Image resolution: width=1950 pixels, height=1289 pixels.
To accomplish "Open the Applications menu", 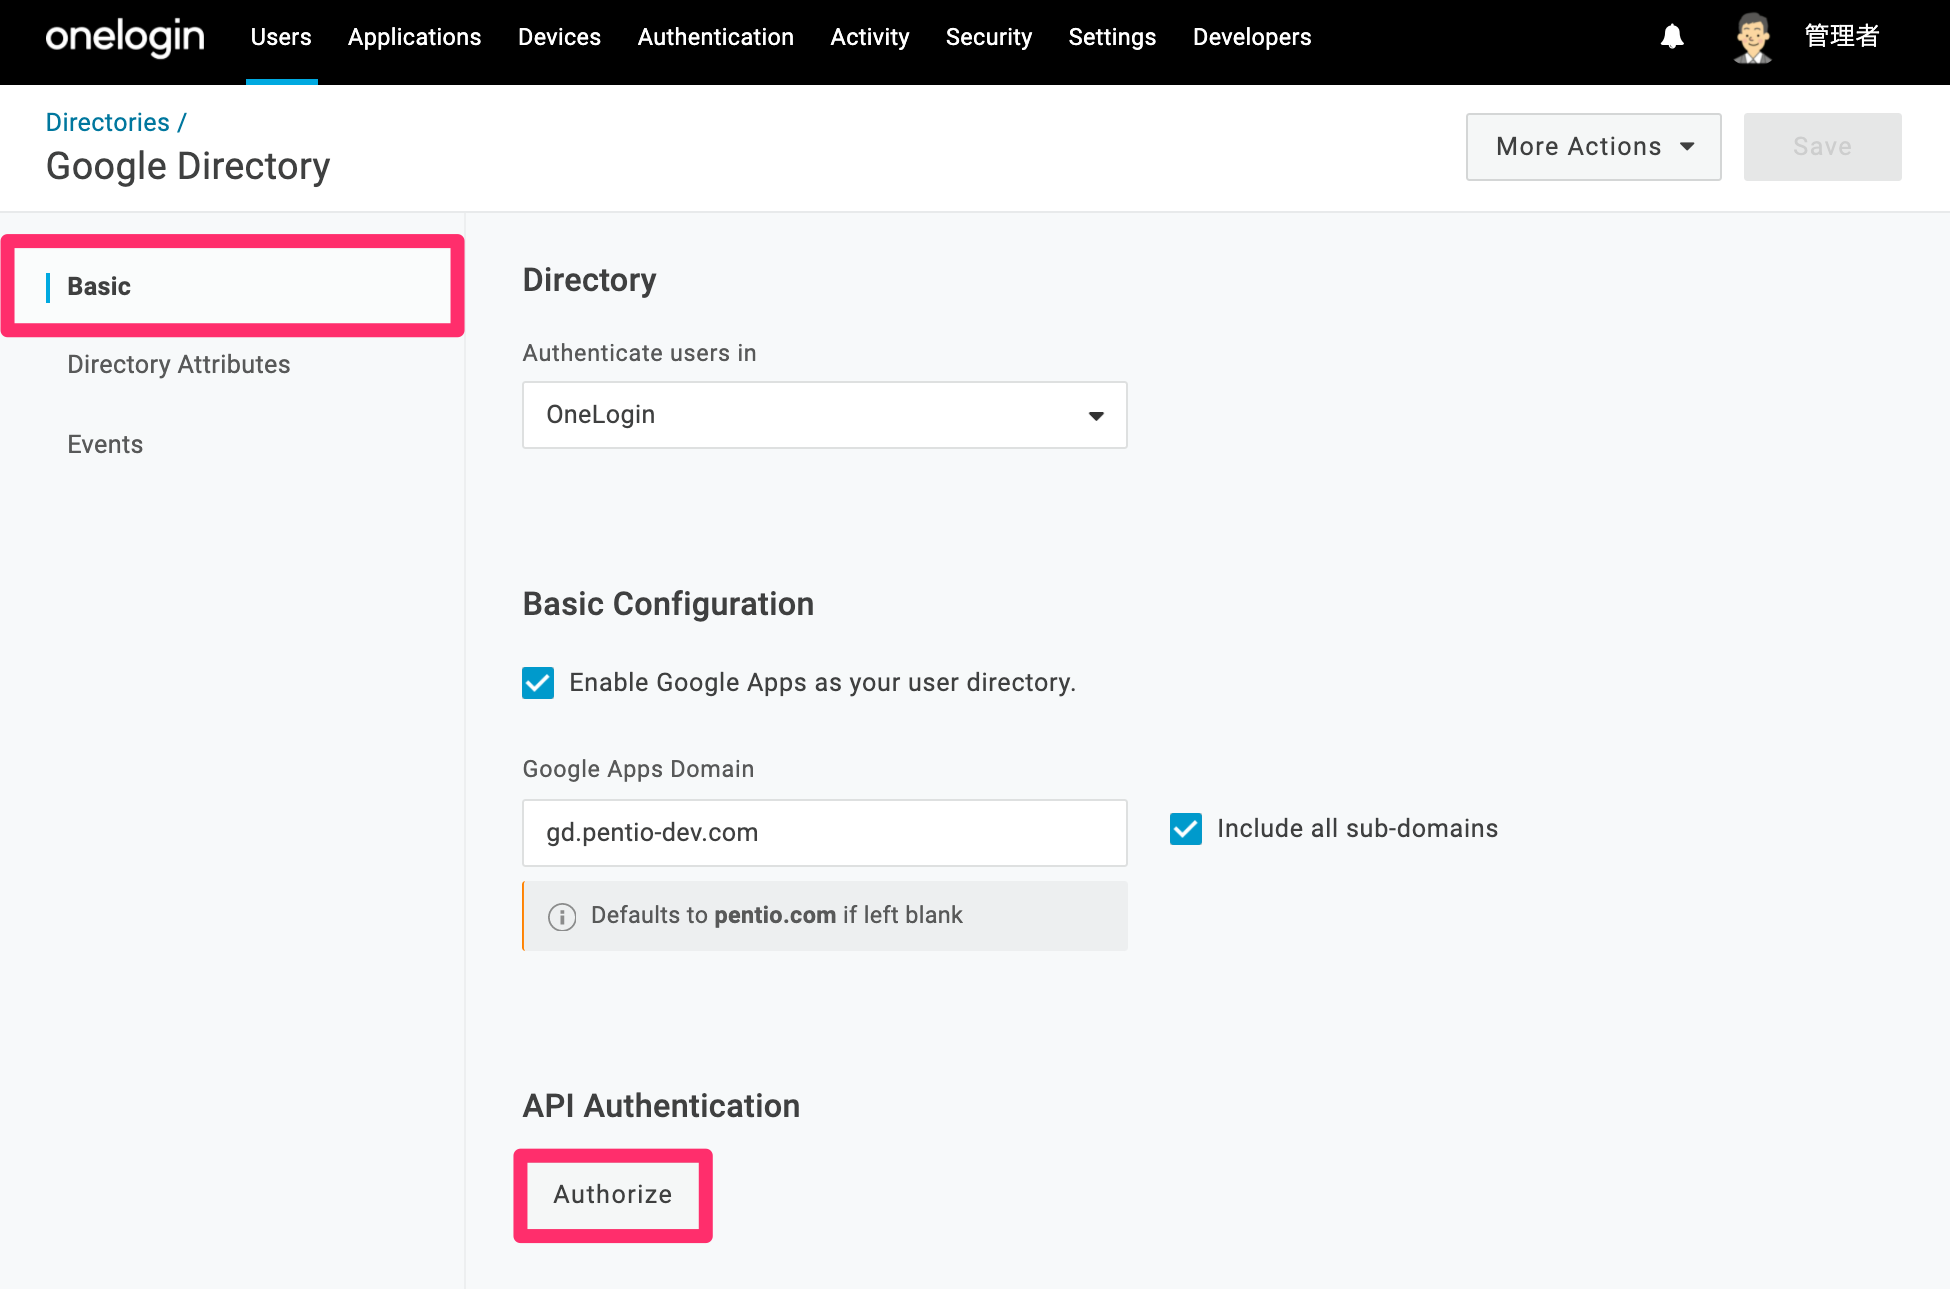I will [x=415, y=37].
